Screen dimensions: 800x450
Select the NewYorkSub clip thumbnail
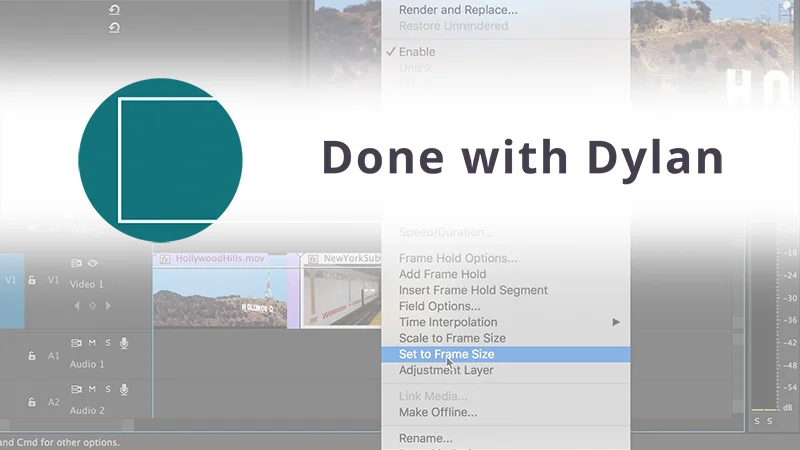pyautogui.click(x=342, y=297)
